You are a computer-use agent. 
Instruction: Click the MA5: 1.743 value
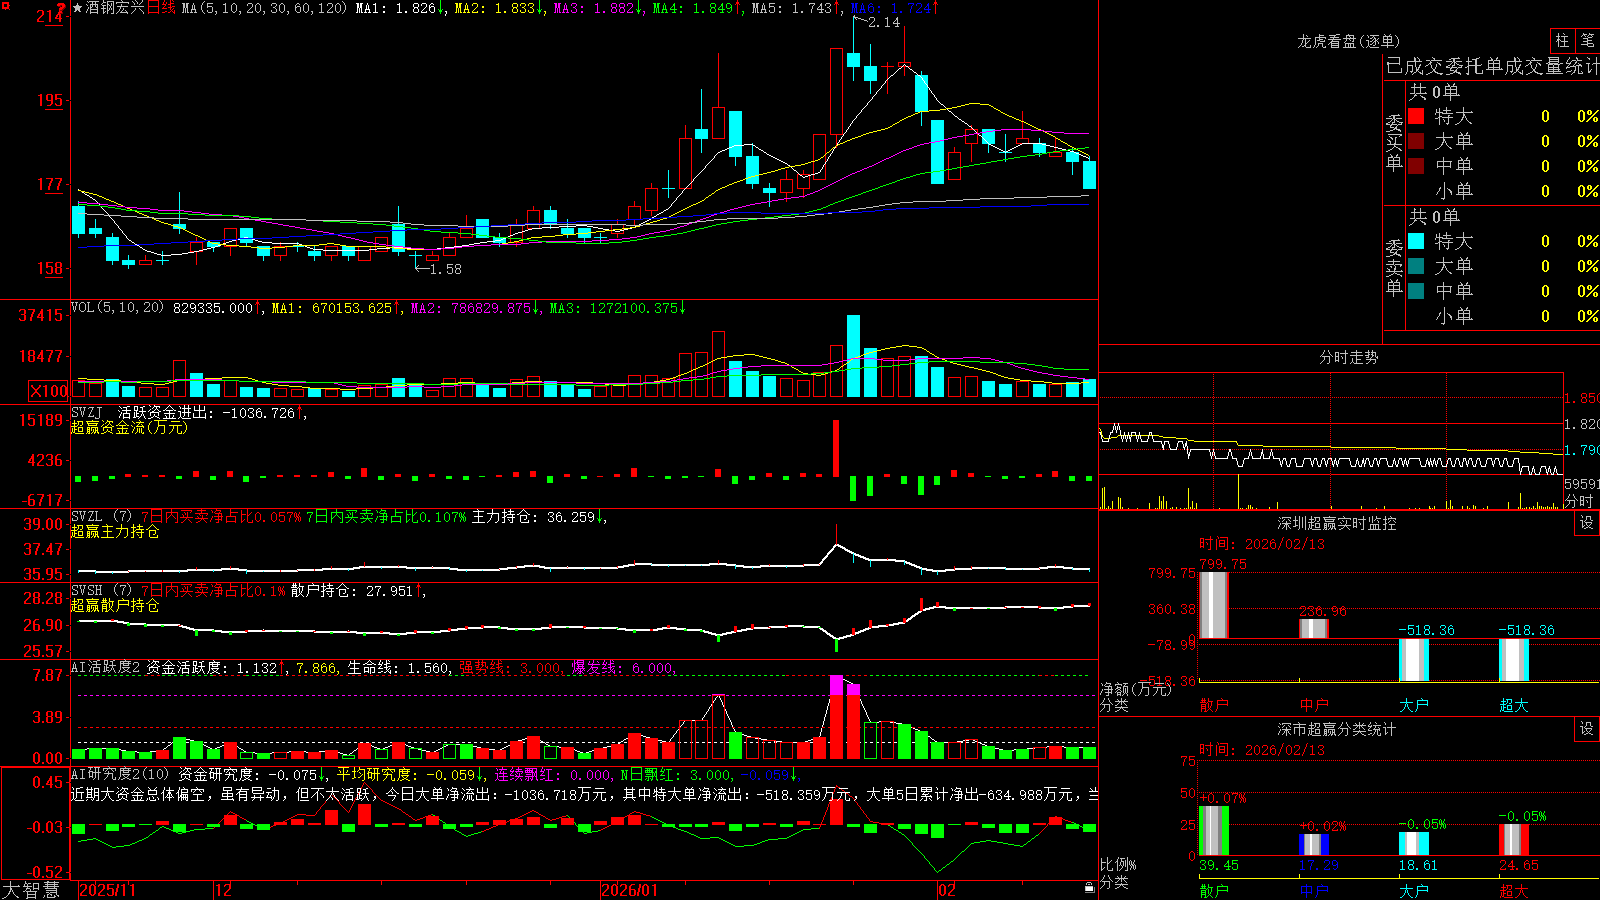click(x=796, y=8)
